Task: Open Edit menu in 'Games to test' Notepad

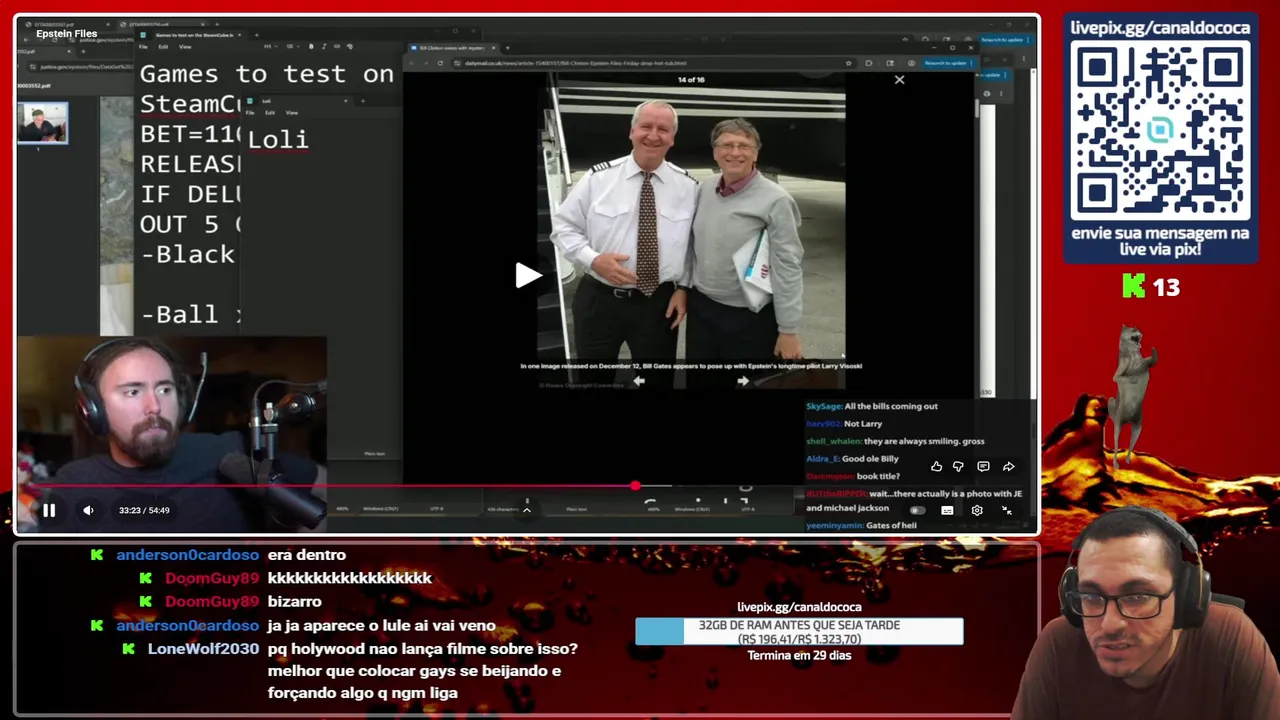Action: [163, 47]
